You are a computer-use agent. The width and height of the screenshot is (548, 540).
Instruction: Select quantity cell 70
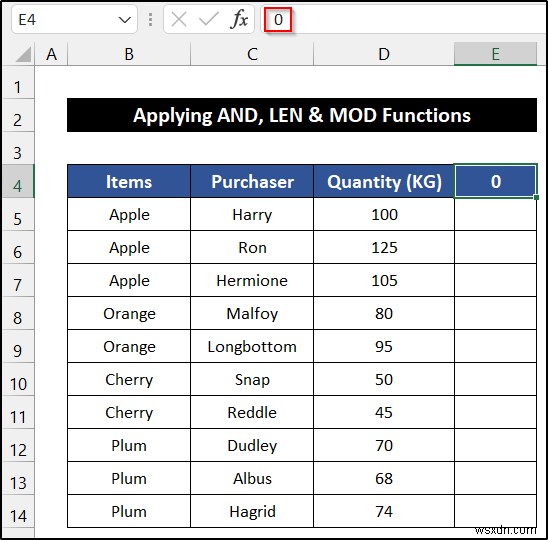pos(384,445)
